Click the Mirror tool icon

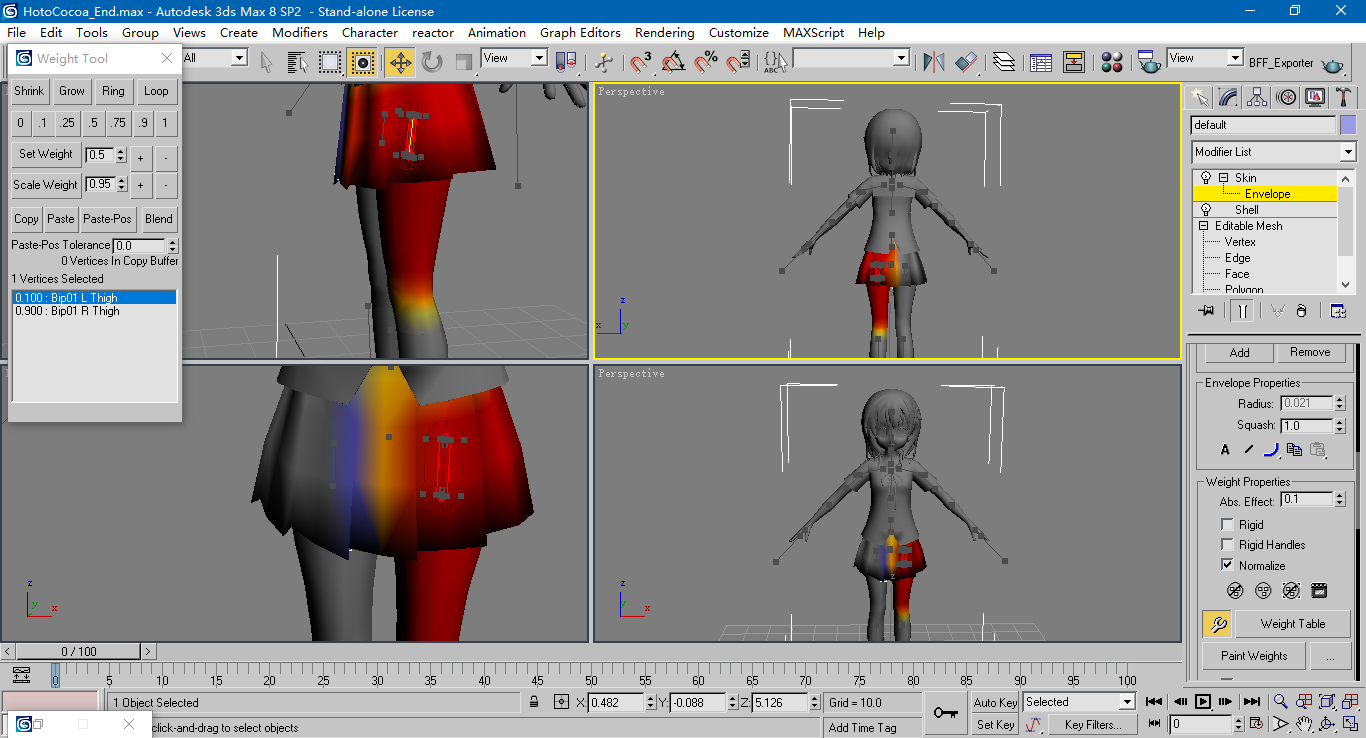[x=934, y=63]
